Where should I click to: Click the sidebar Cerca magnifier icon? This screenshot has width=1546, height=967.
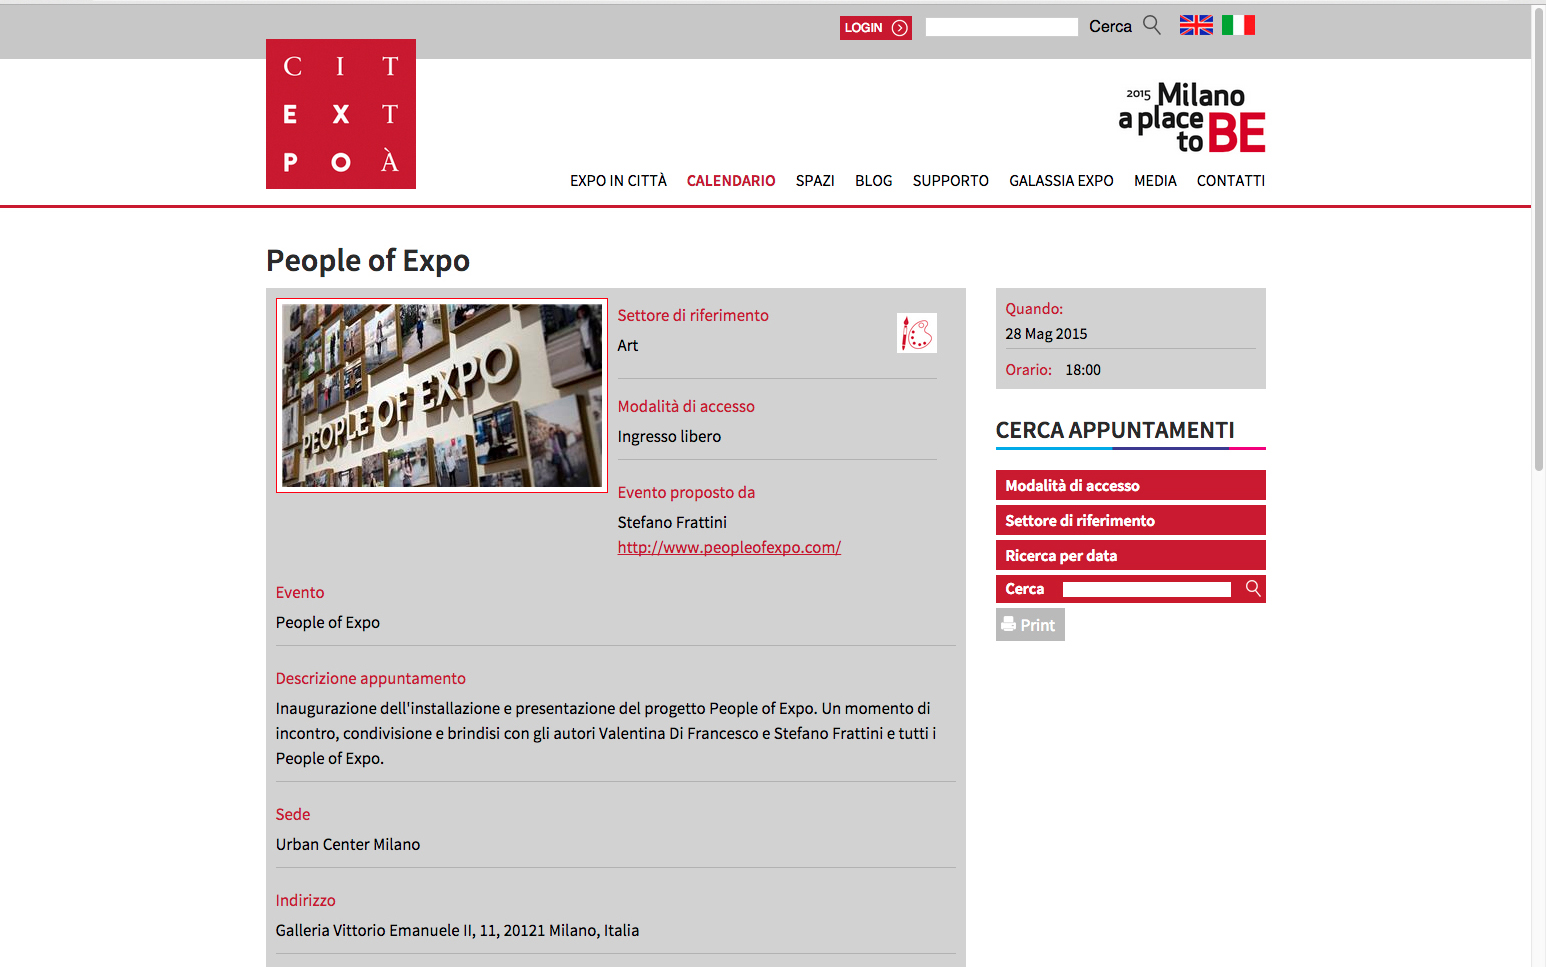tap(1253, 589)
